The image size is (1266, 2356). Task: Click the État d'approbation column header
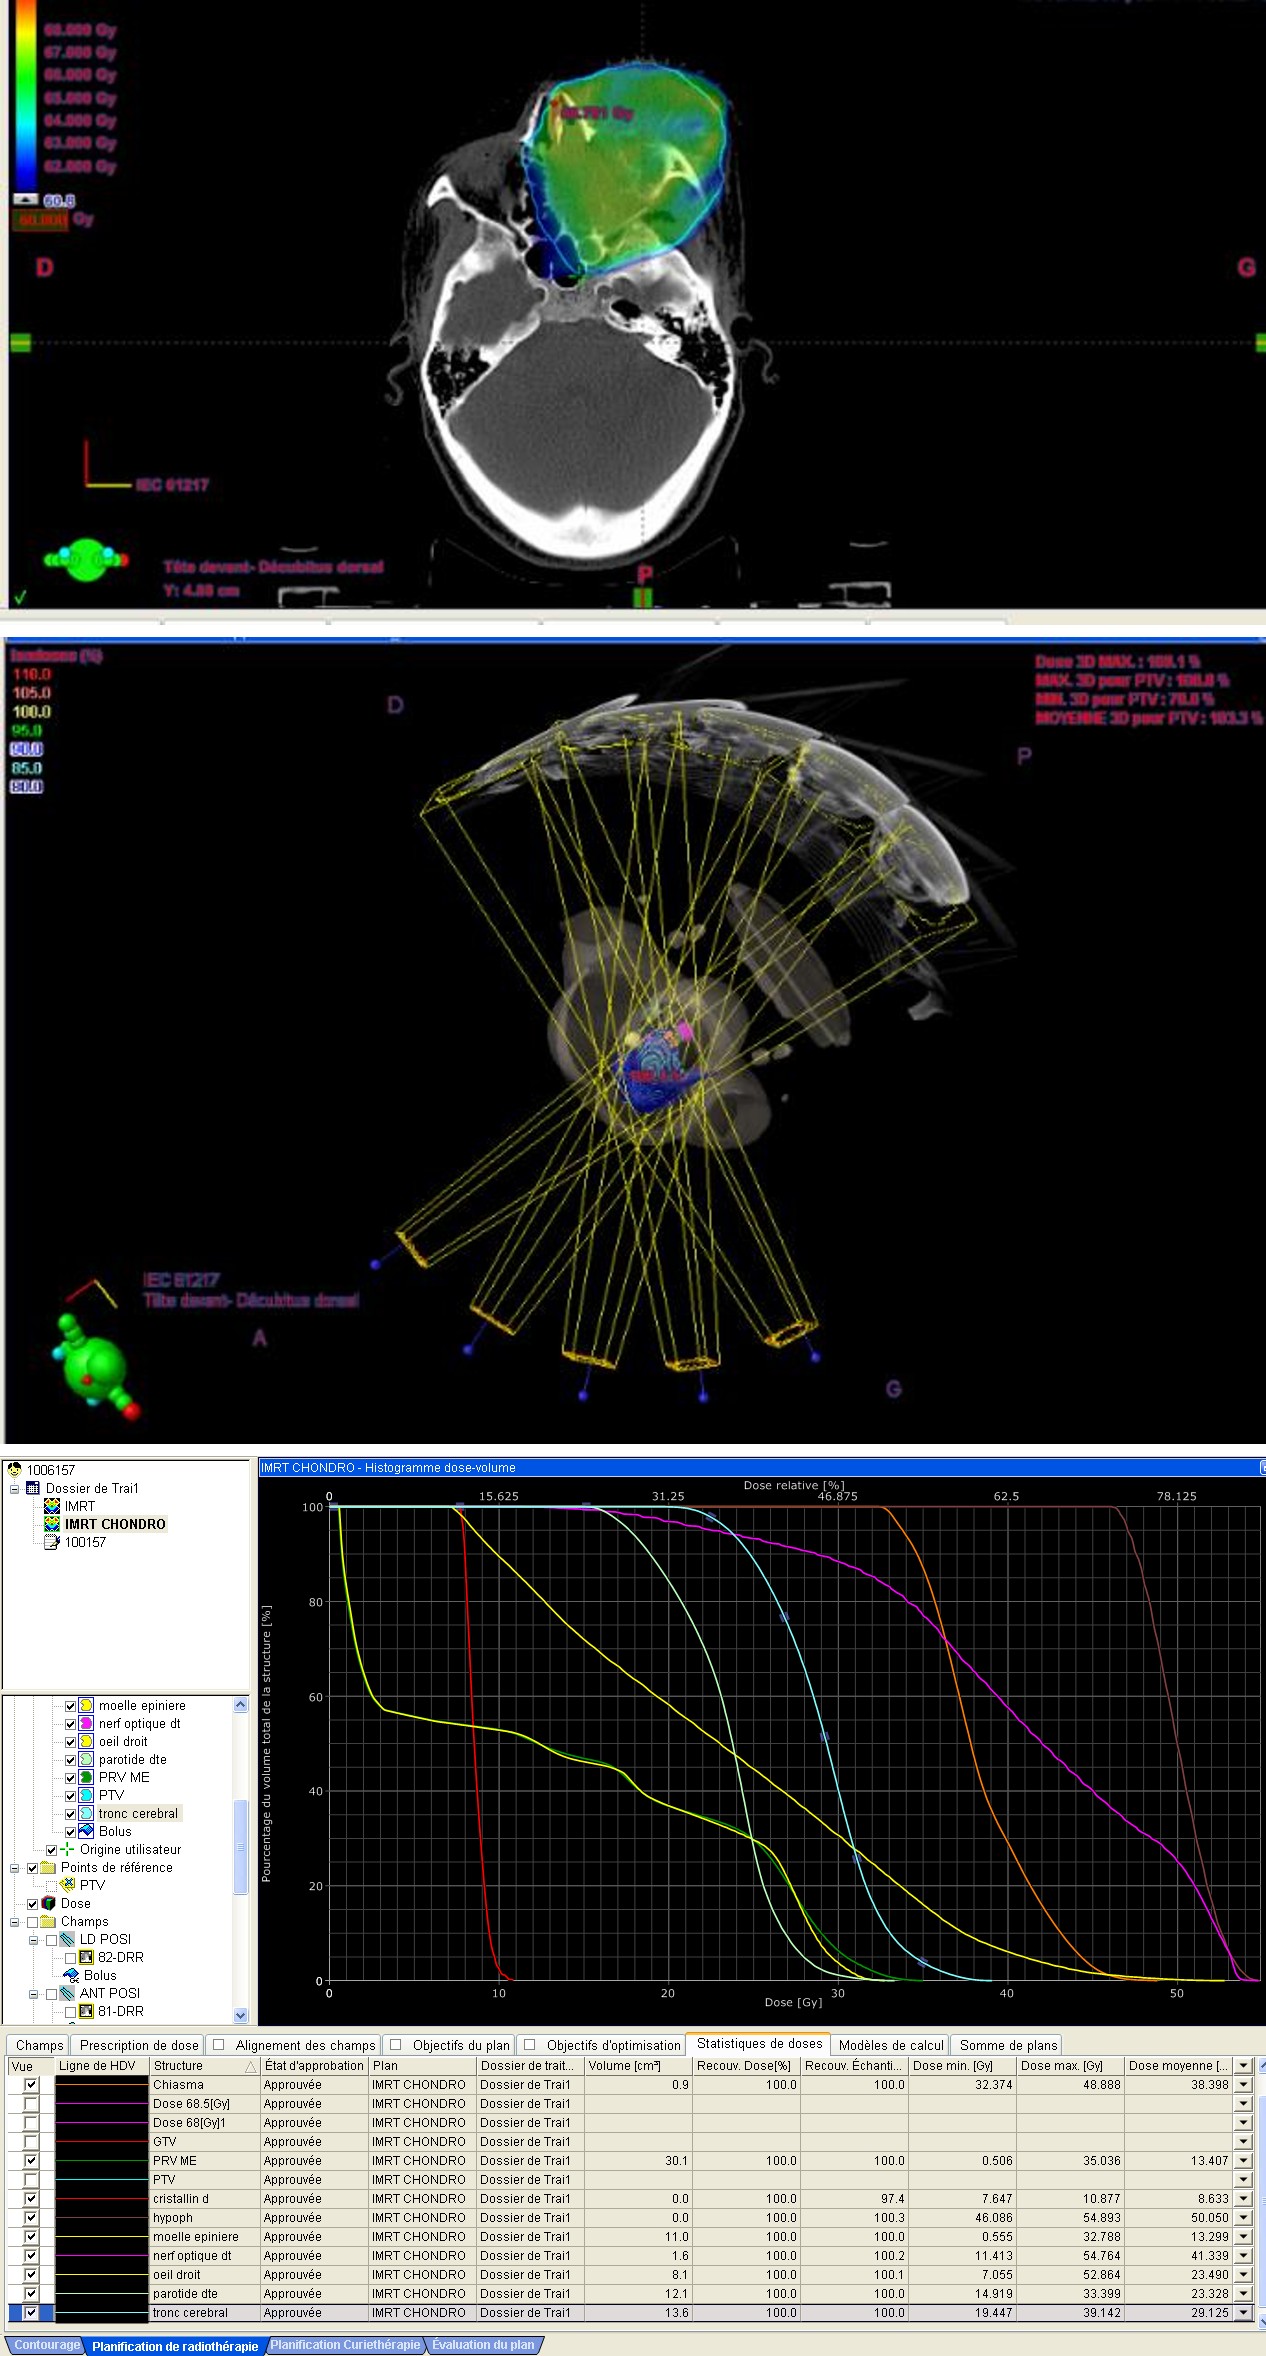[314, 2066]
